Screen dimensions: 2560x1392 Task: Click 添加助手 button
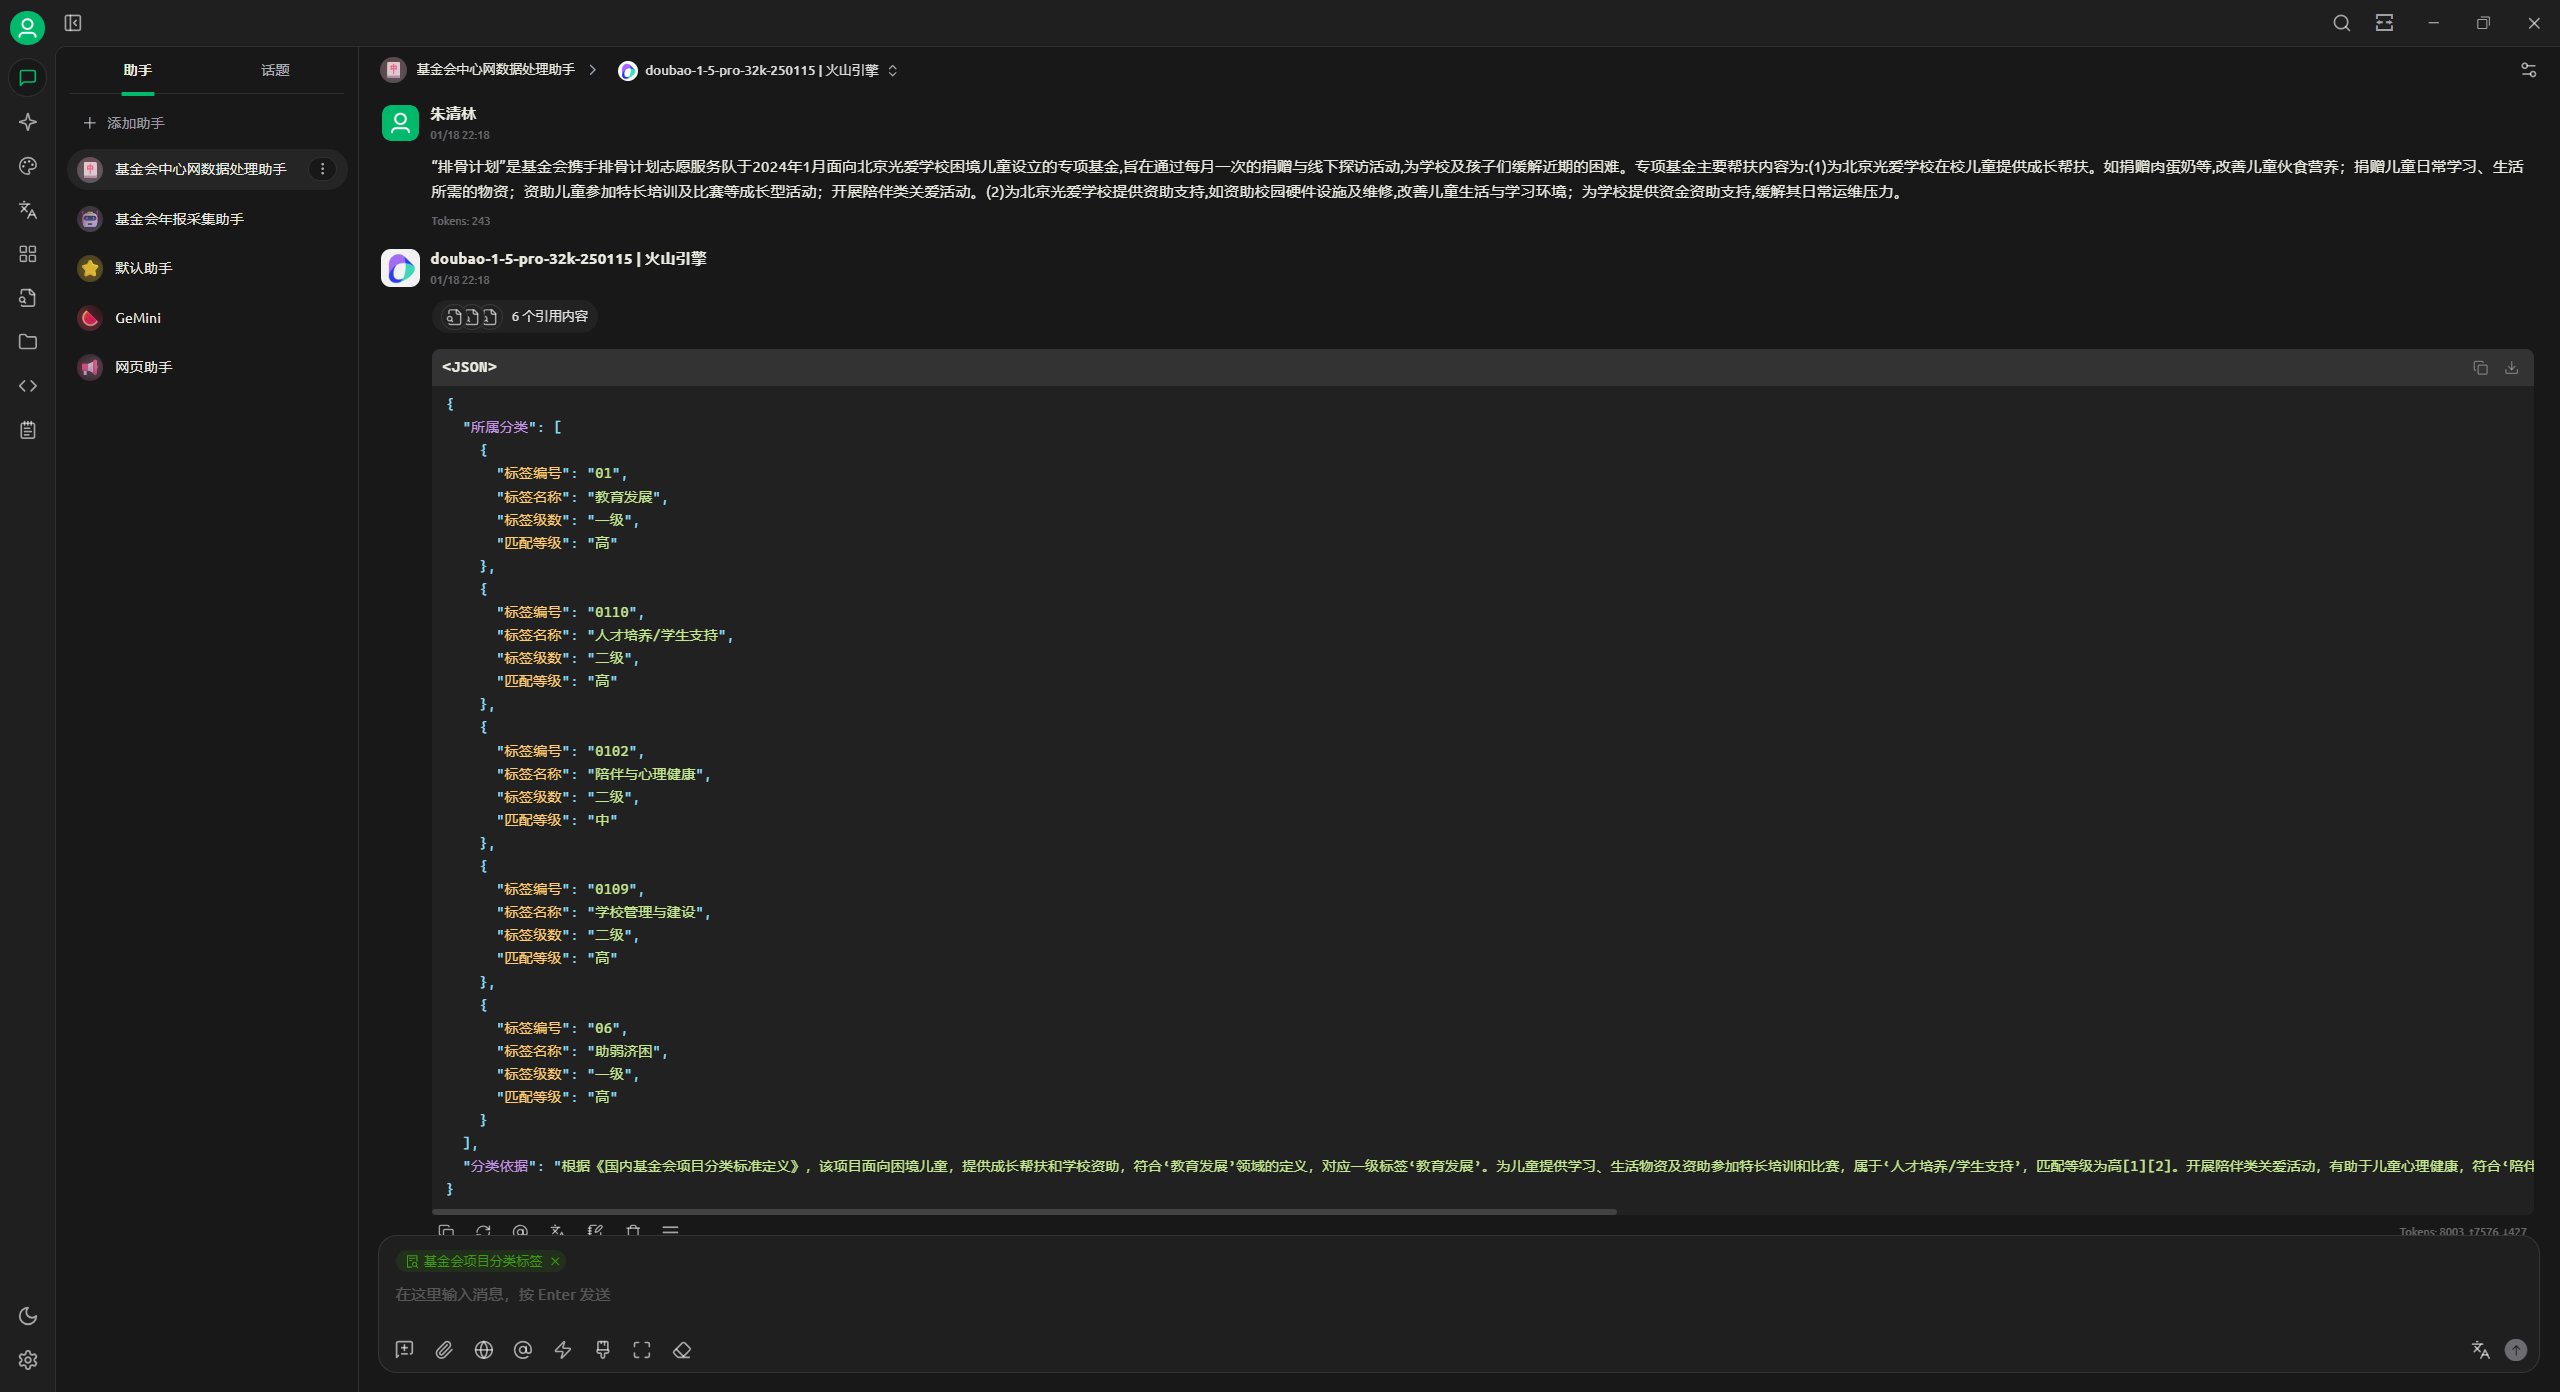click(124, 123)
